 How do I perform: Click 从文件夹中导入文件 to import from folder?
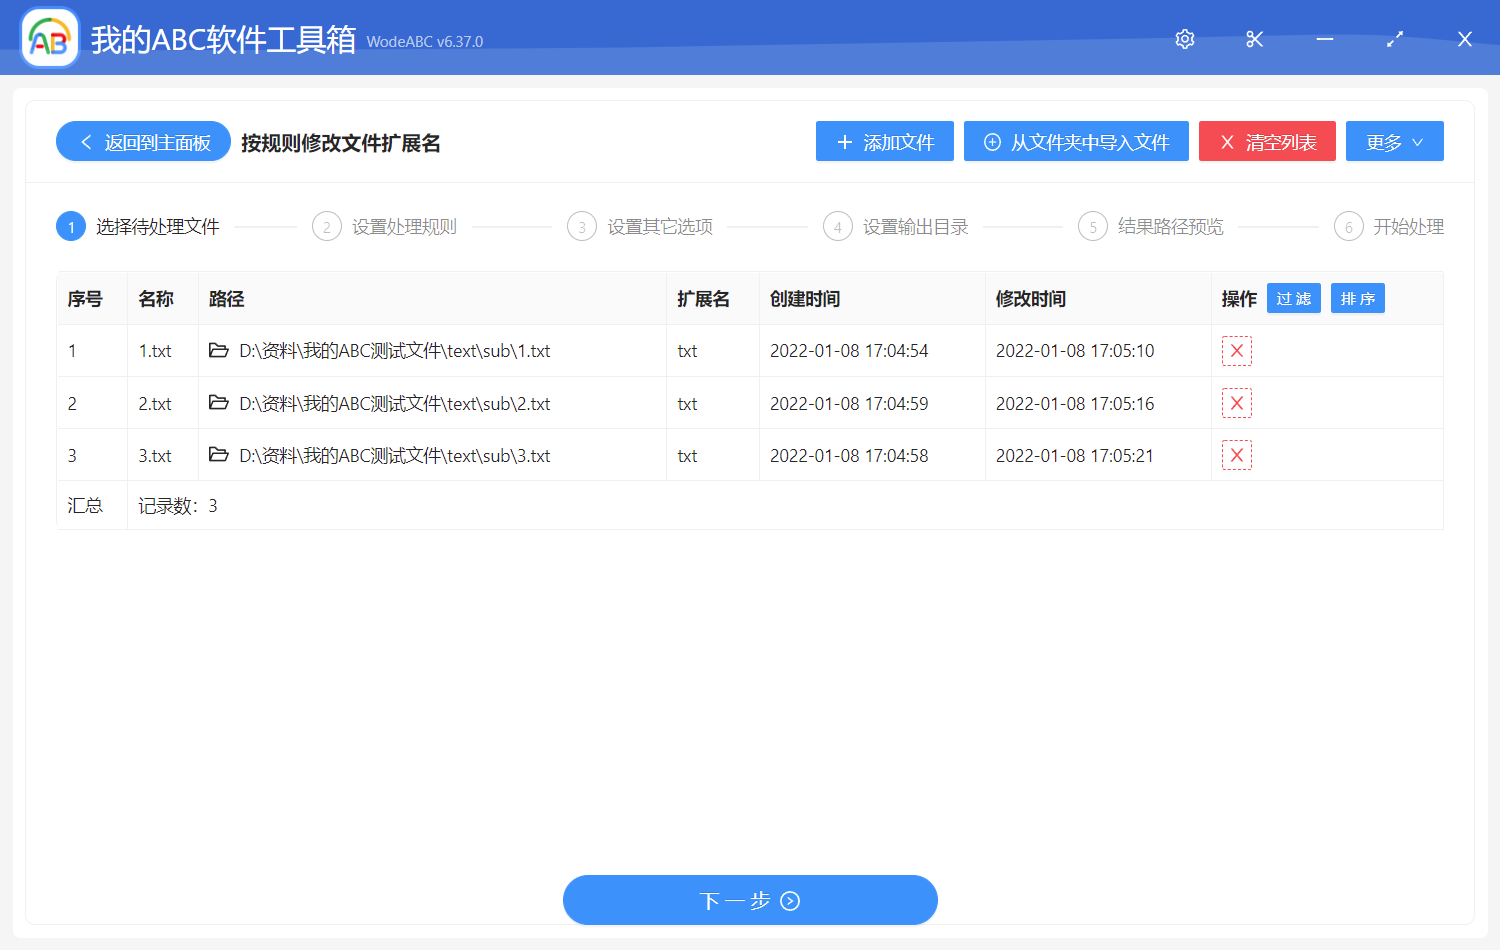[1075, 141]
